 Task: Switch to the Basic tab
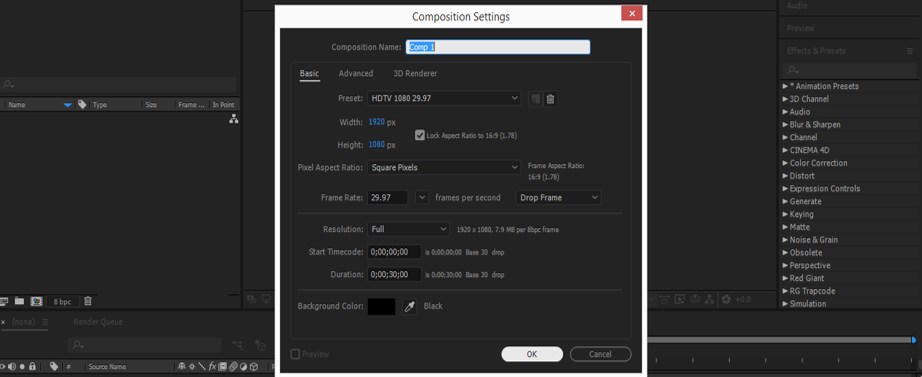click(x=309, y=74)
